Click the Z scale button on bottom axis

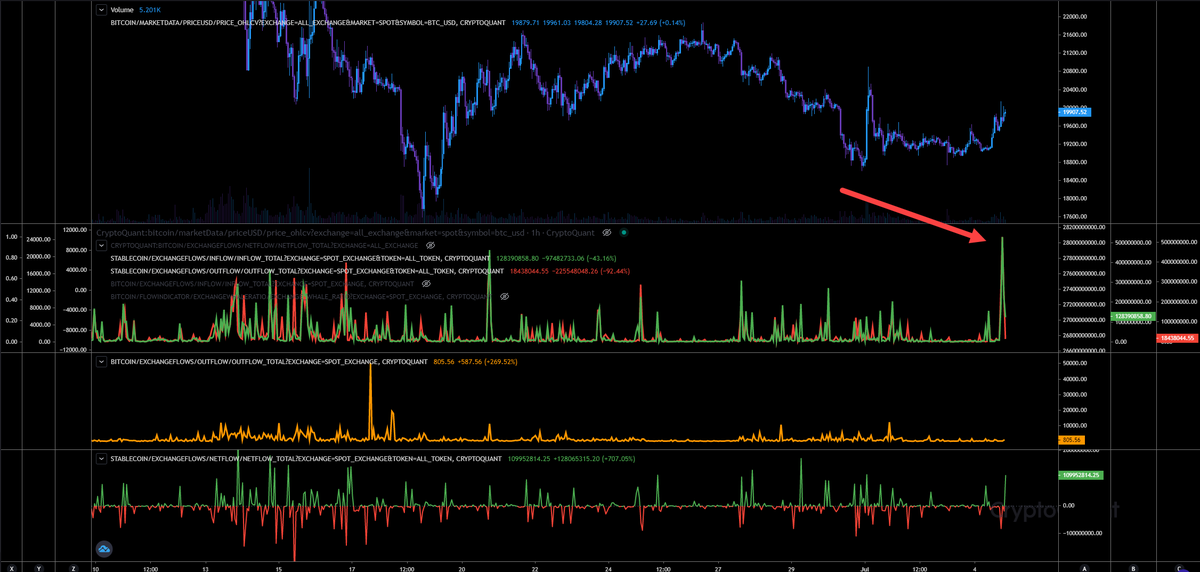(74, 566)
